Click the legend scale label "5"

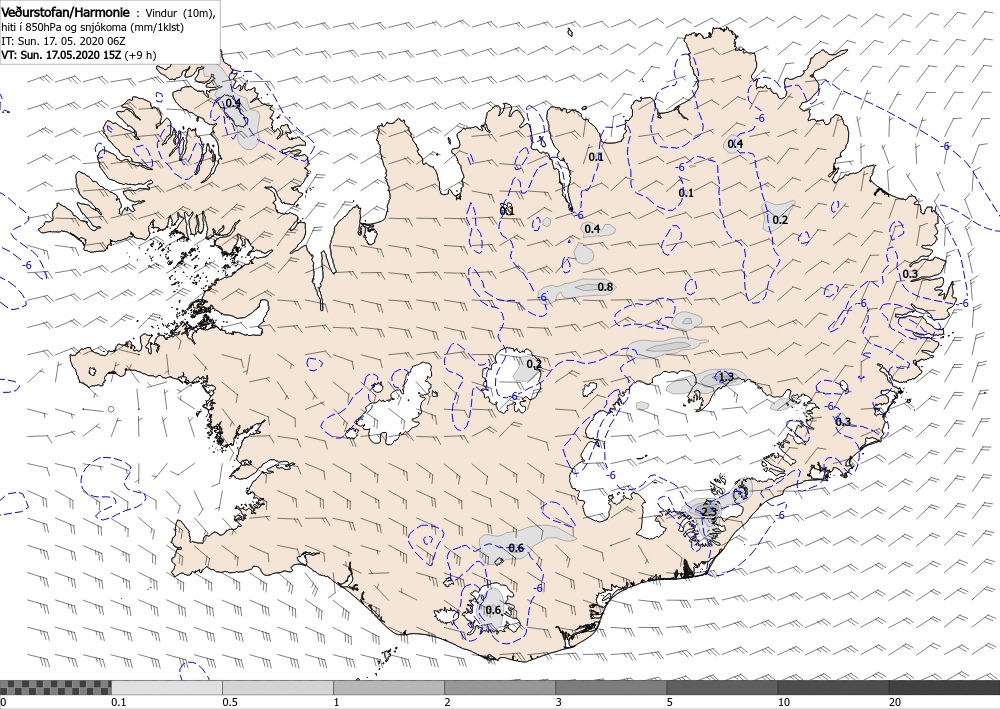(x=670, y=703)
